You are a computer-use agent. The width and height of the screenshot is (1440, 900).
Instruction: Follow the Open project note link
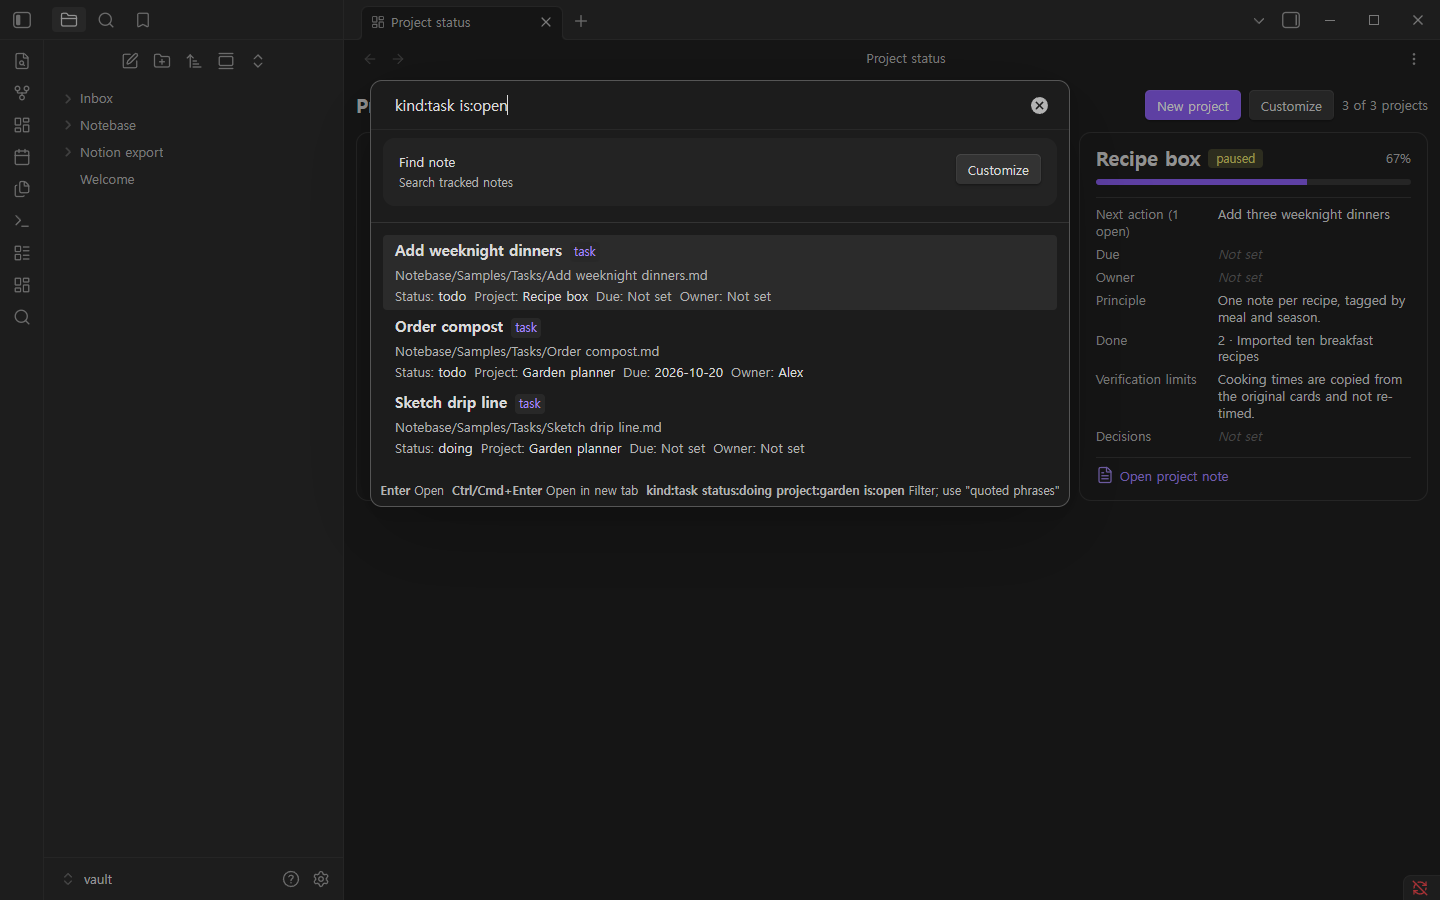[x=1174, y=476]
